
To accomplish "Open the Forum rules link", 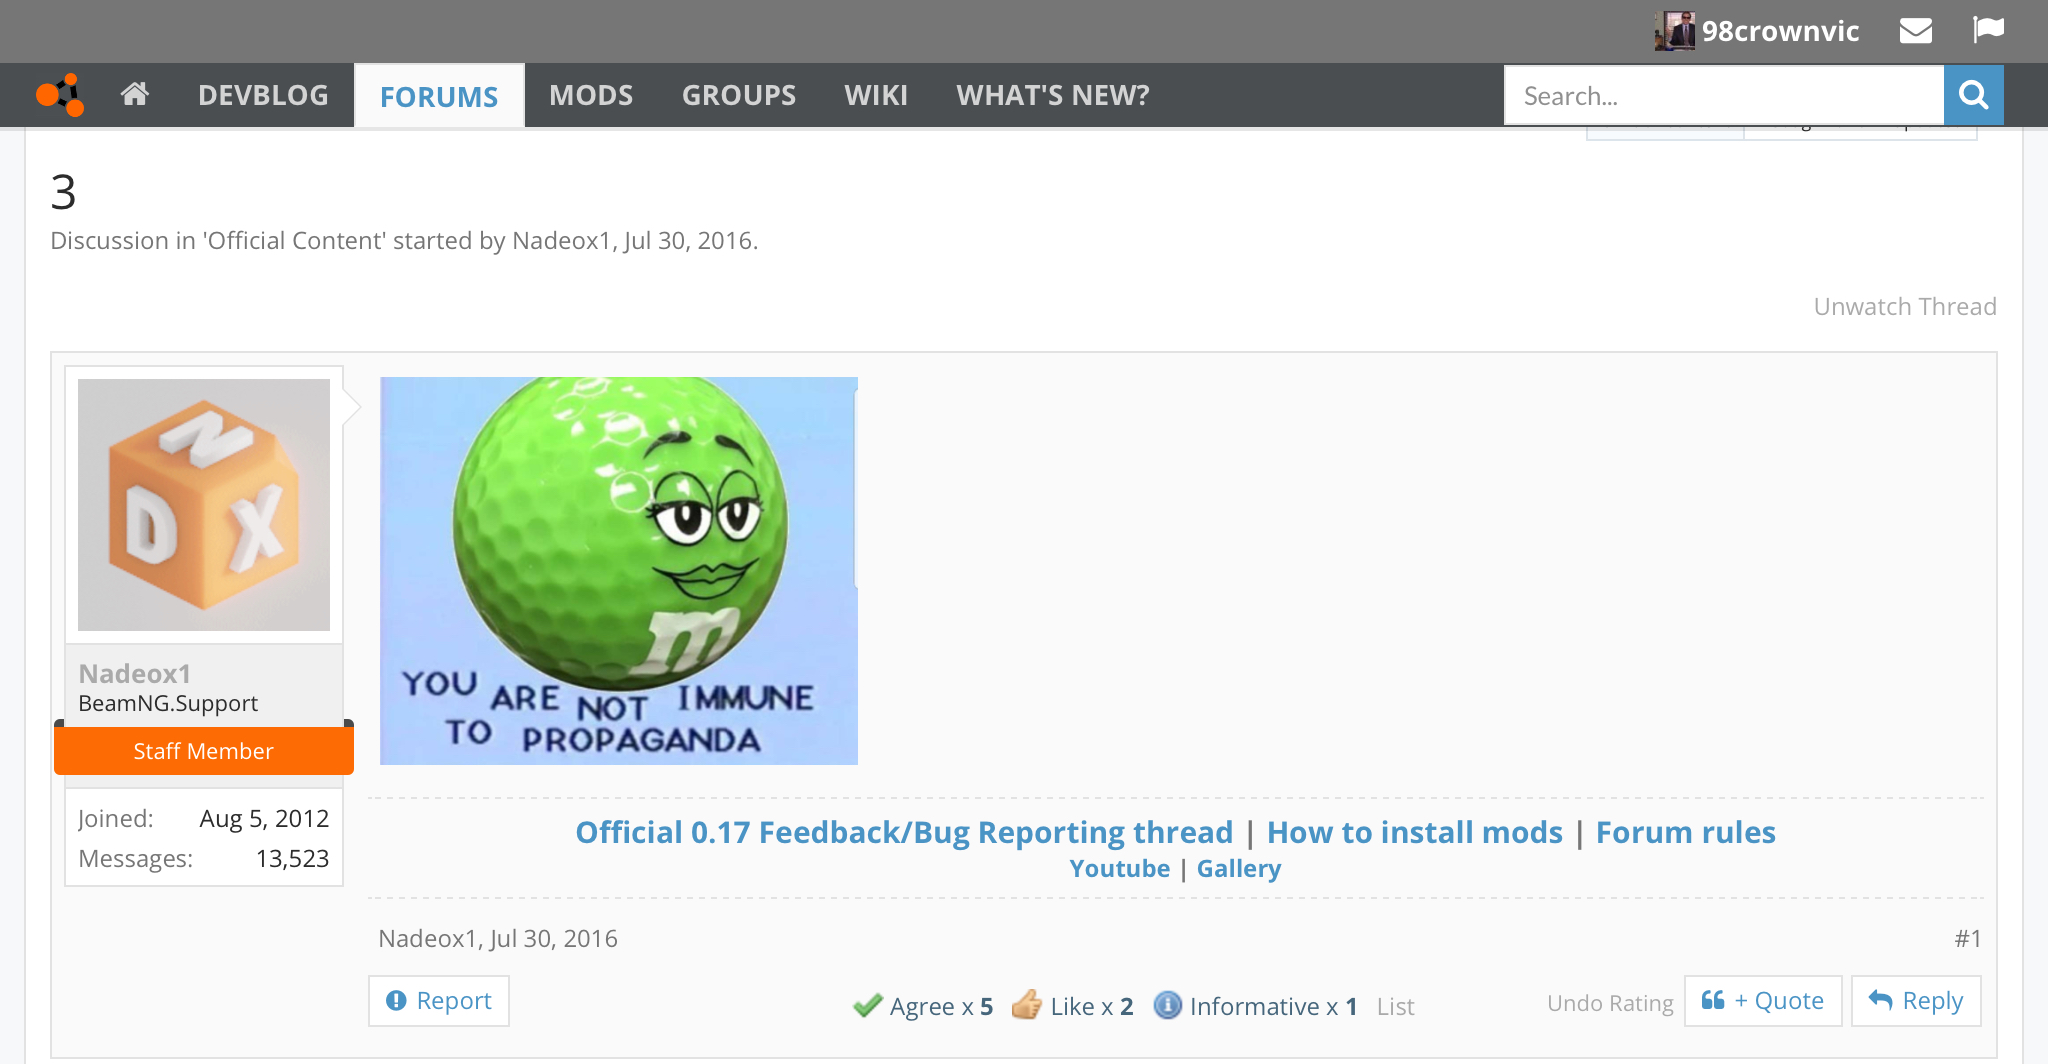I will [x=1685, y=832].
